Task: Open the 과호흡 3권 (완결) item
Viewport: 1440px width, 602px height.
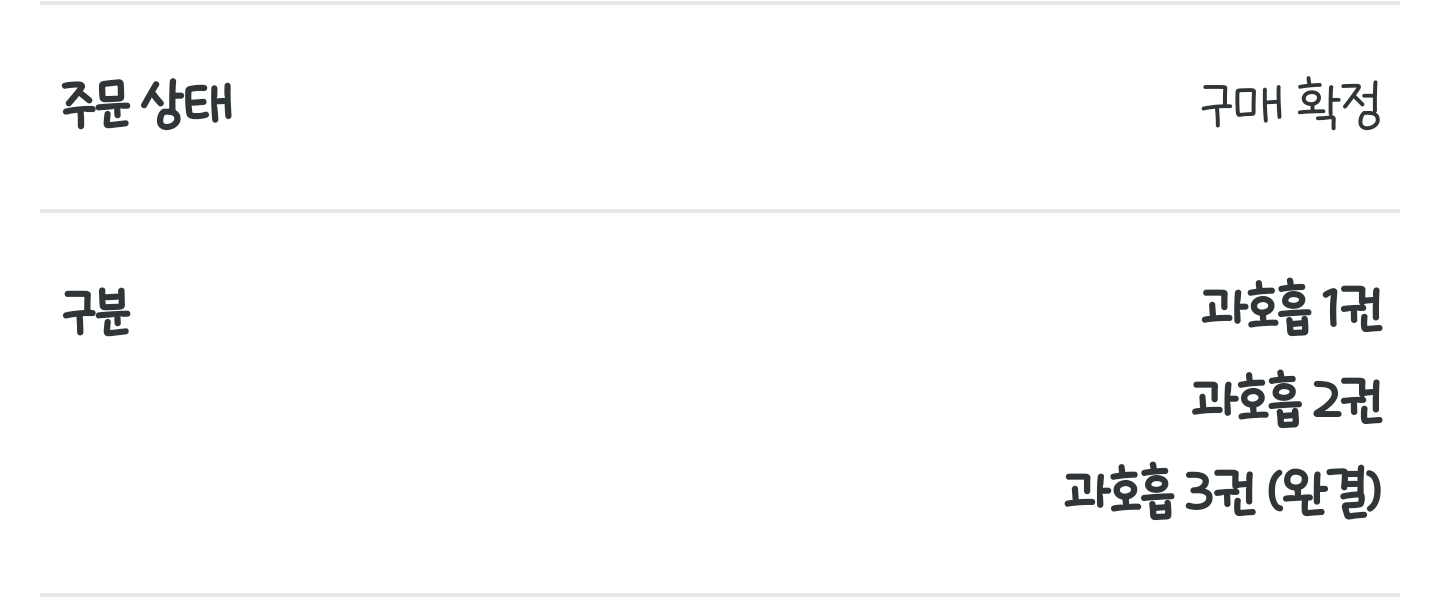Action: (1222, 492)
